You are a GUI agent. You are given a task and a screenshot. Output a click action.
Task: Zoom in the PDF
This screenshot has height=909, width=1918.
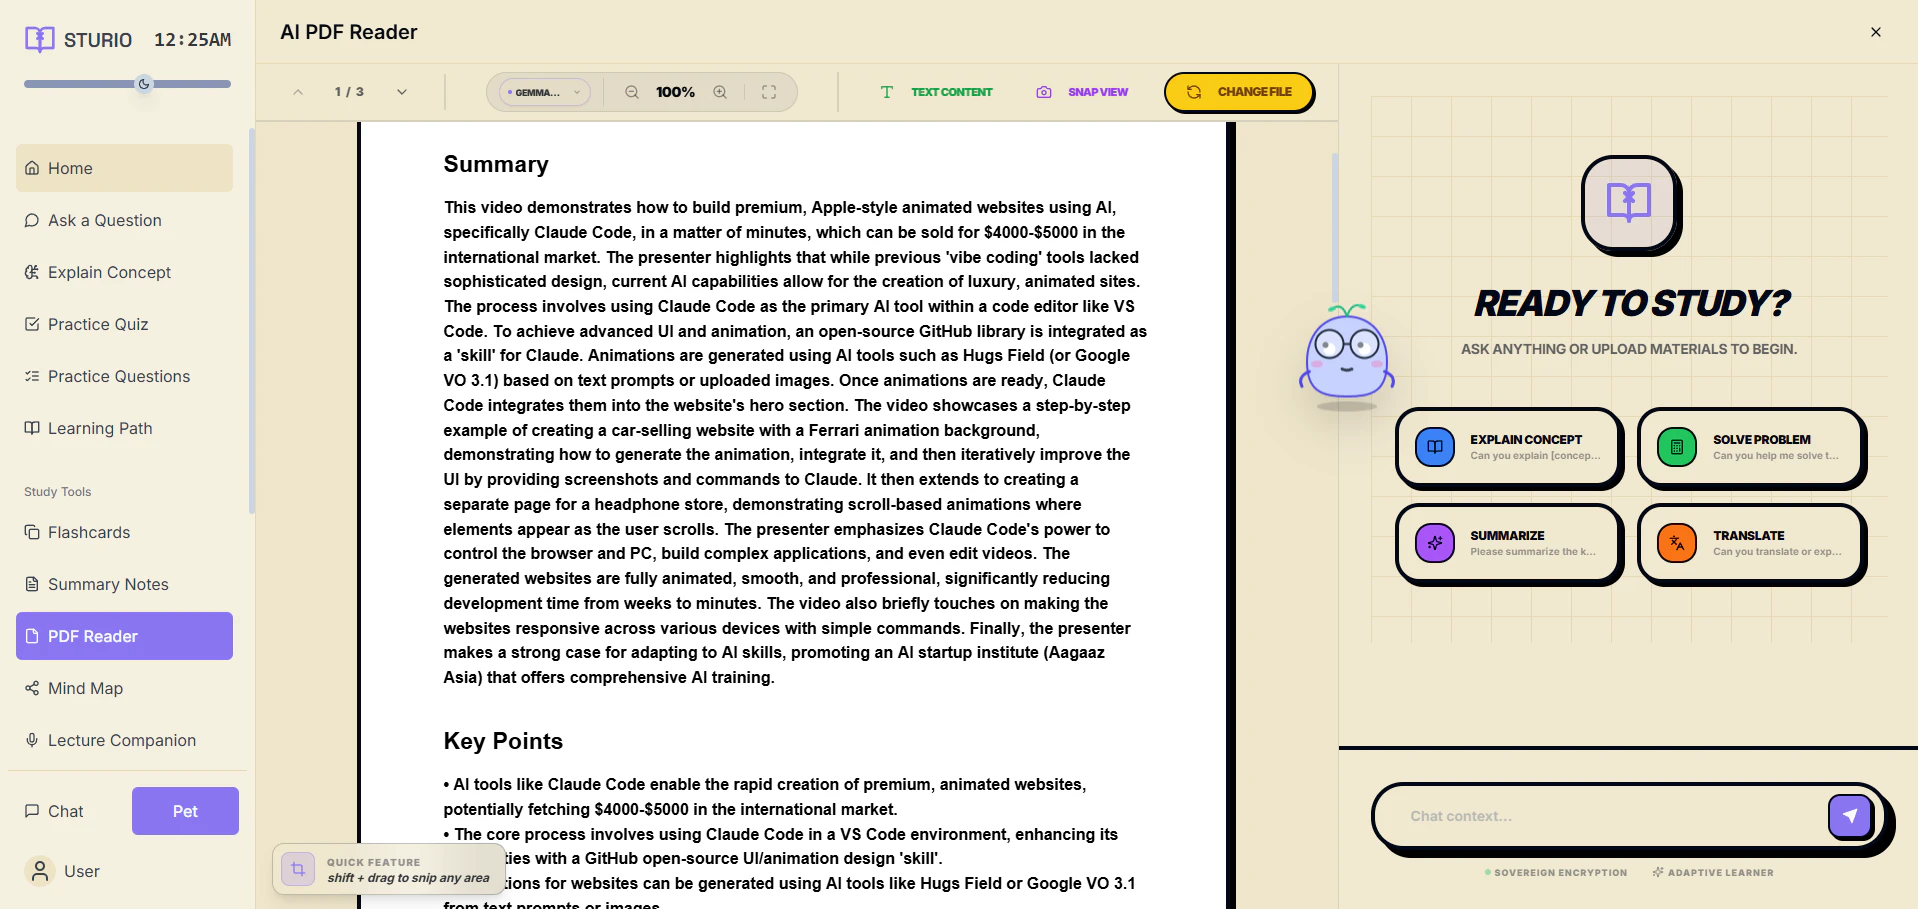tap(720, 92)
